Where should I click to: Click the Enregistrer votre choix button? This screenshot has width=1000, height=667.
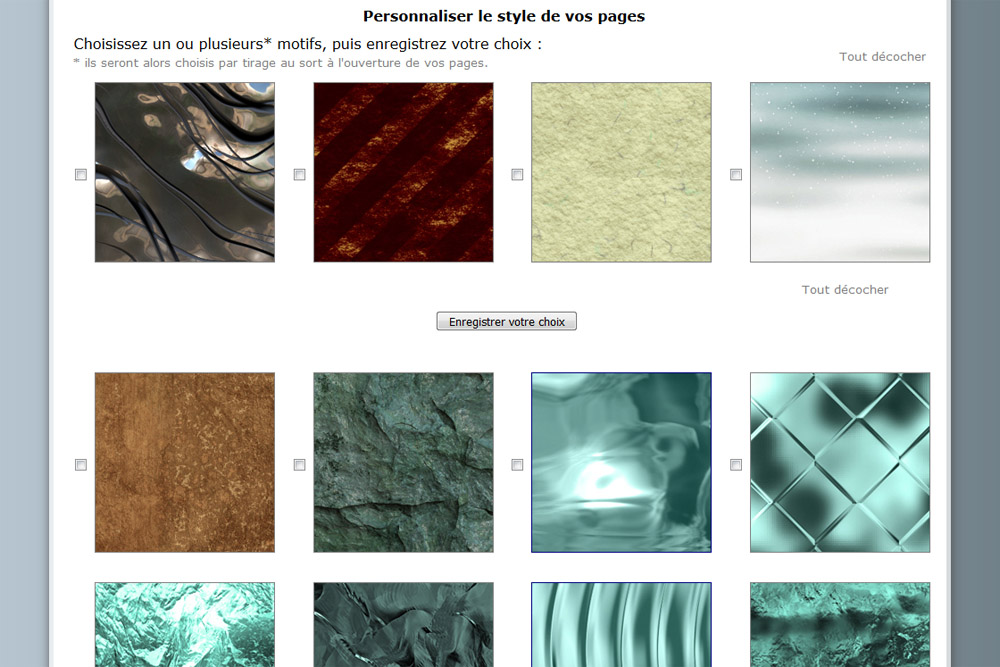point(506,321)
